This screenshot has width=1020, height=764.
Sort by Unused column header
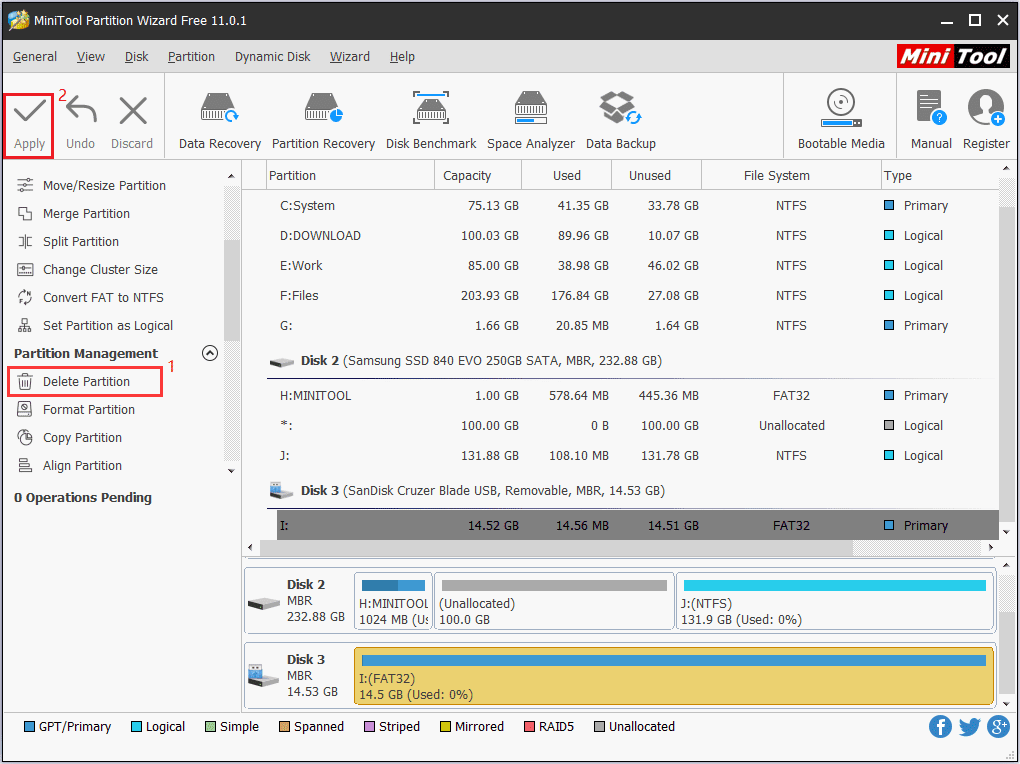pos(656,176)
